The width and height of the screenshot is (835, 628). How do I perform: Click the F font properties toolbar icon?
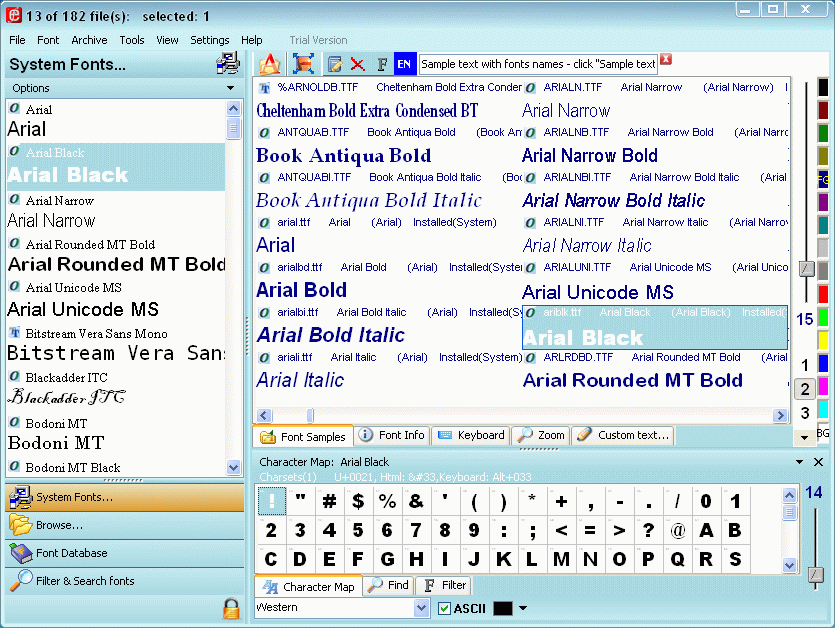(381, 63)
